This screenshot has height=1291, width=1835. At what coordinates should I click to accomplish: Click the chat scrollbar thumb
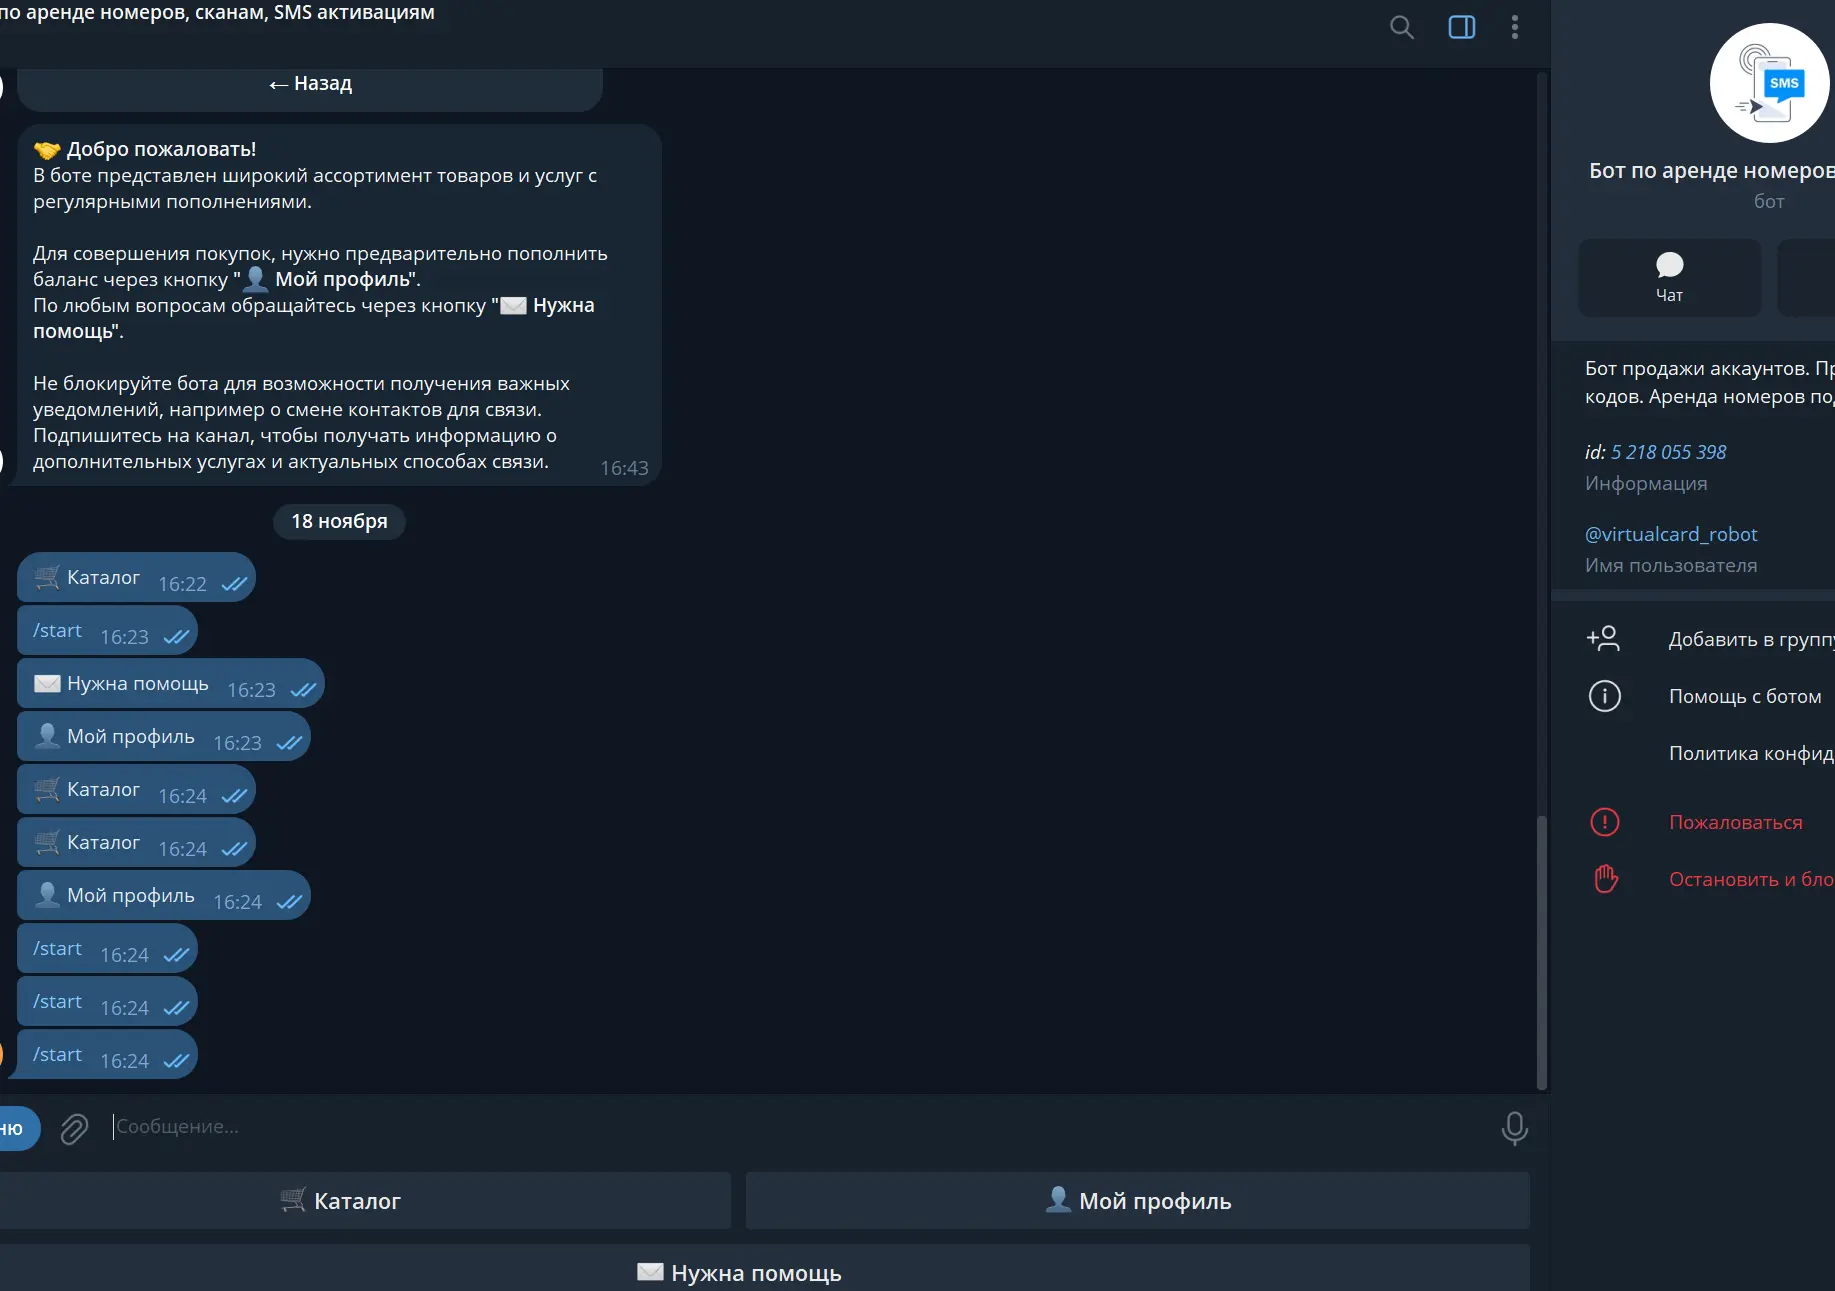(1541, 952)
